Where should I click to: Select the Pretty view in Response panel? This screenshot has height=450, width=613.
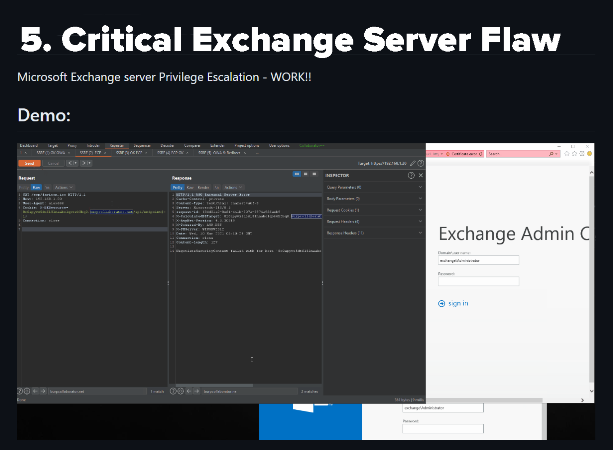click(x=178, y=186)
